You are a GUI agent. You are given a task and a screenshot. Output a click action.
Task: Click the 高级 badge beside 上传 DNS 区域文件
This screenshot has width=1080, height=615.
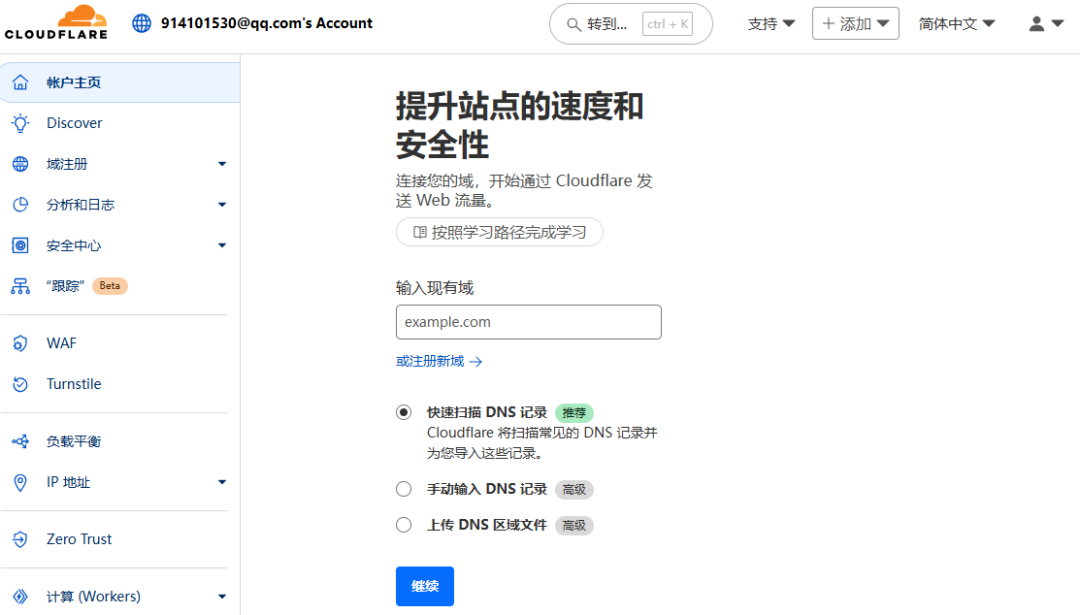coord(574,525)
